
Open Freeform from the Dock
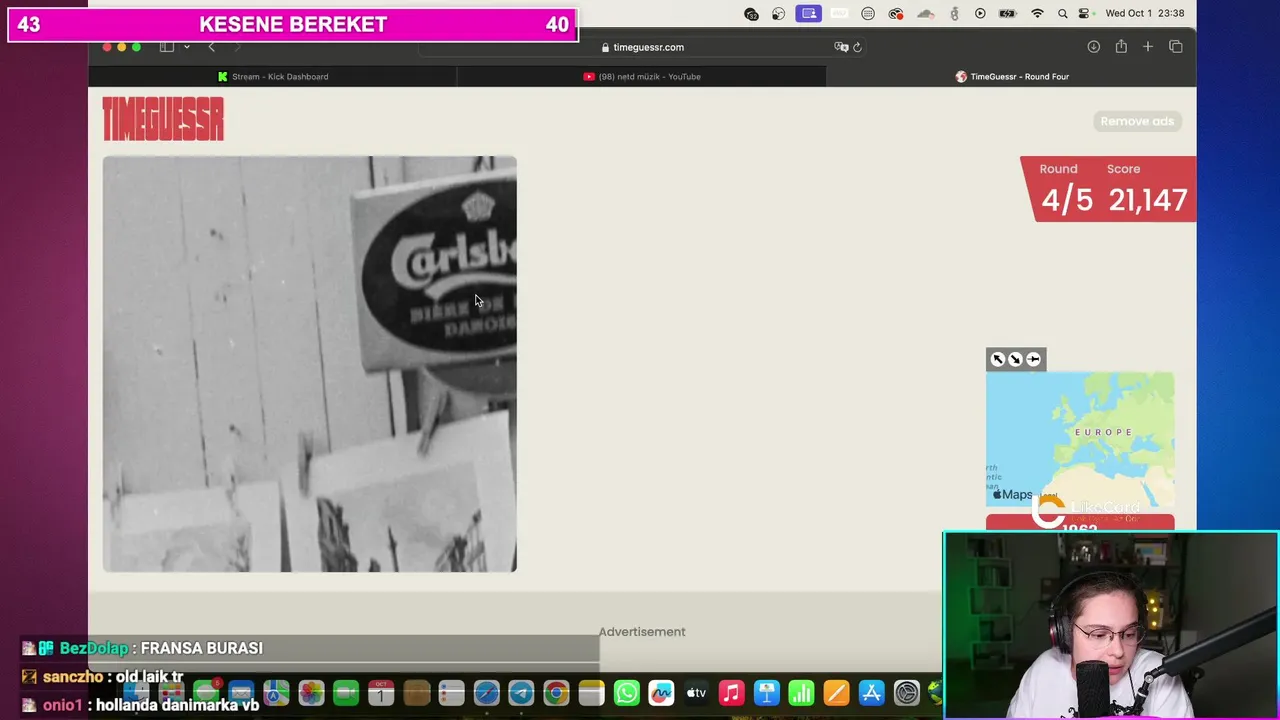(661, 692)
